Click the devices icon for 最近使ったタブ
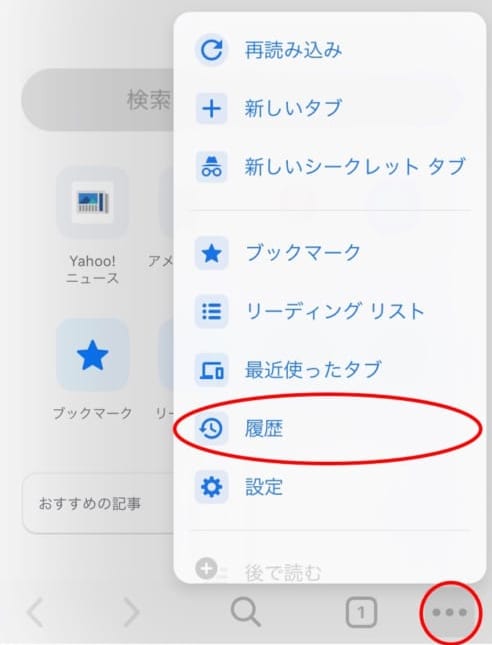This screenshot has width=492, height=645. pyautogui.click(x=211, y=370)
